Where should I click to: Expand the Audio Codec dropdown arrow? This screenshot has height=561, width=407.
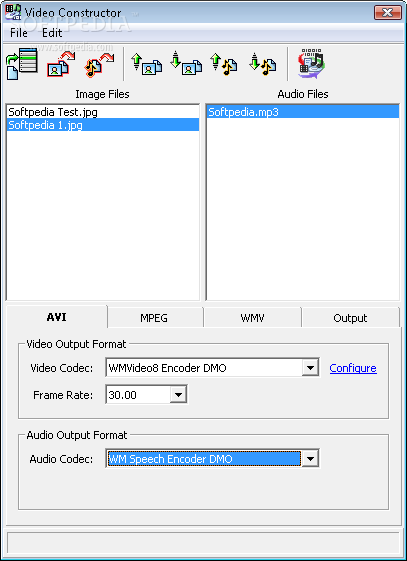click(310, 458)
